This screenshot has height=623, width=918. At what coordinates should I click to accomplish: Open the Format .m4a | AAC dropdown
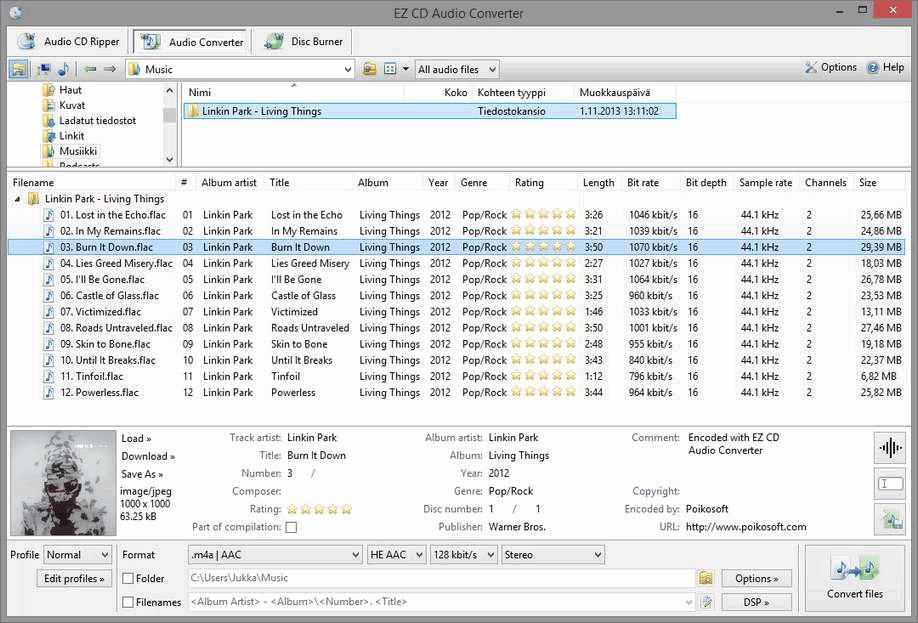coord(275,554)
